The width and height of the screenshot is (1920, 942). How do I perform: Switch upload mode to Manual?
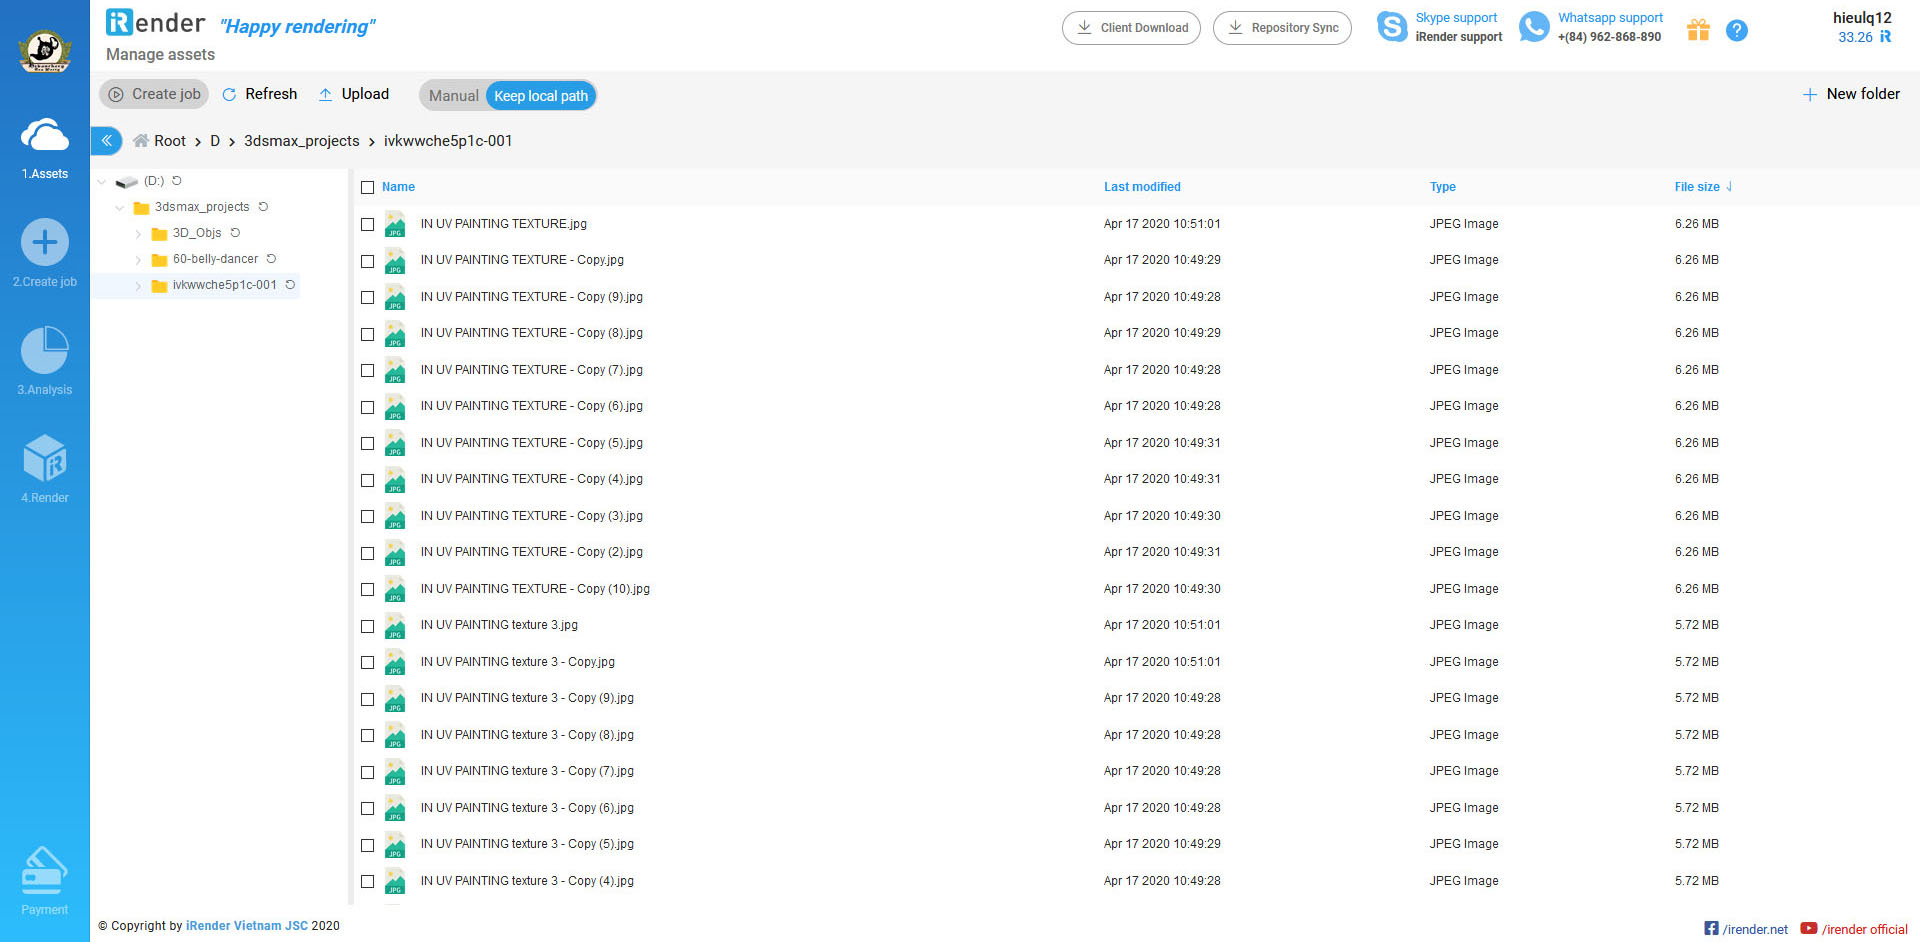pyautogui.click(x=453, y=96)
